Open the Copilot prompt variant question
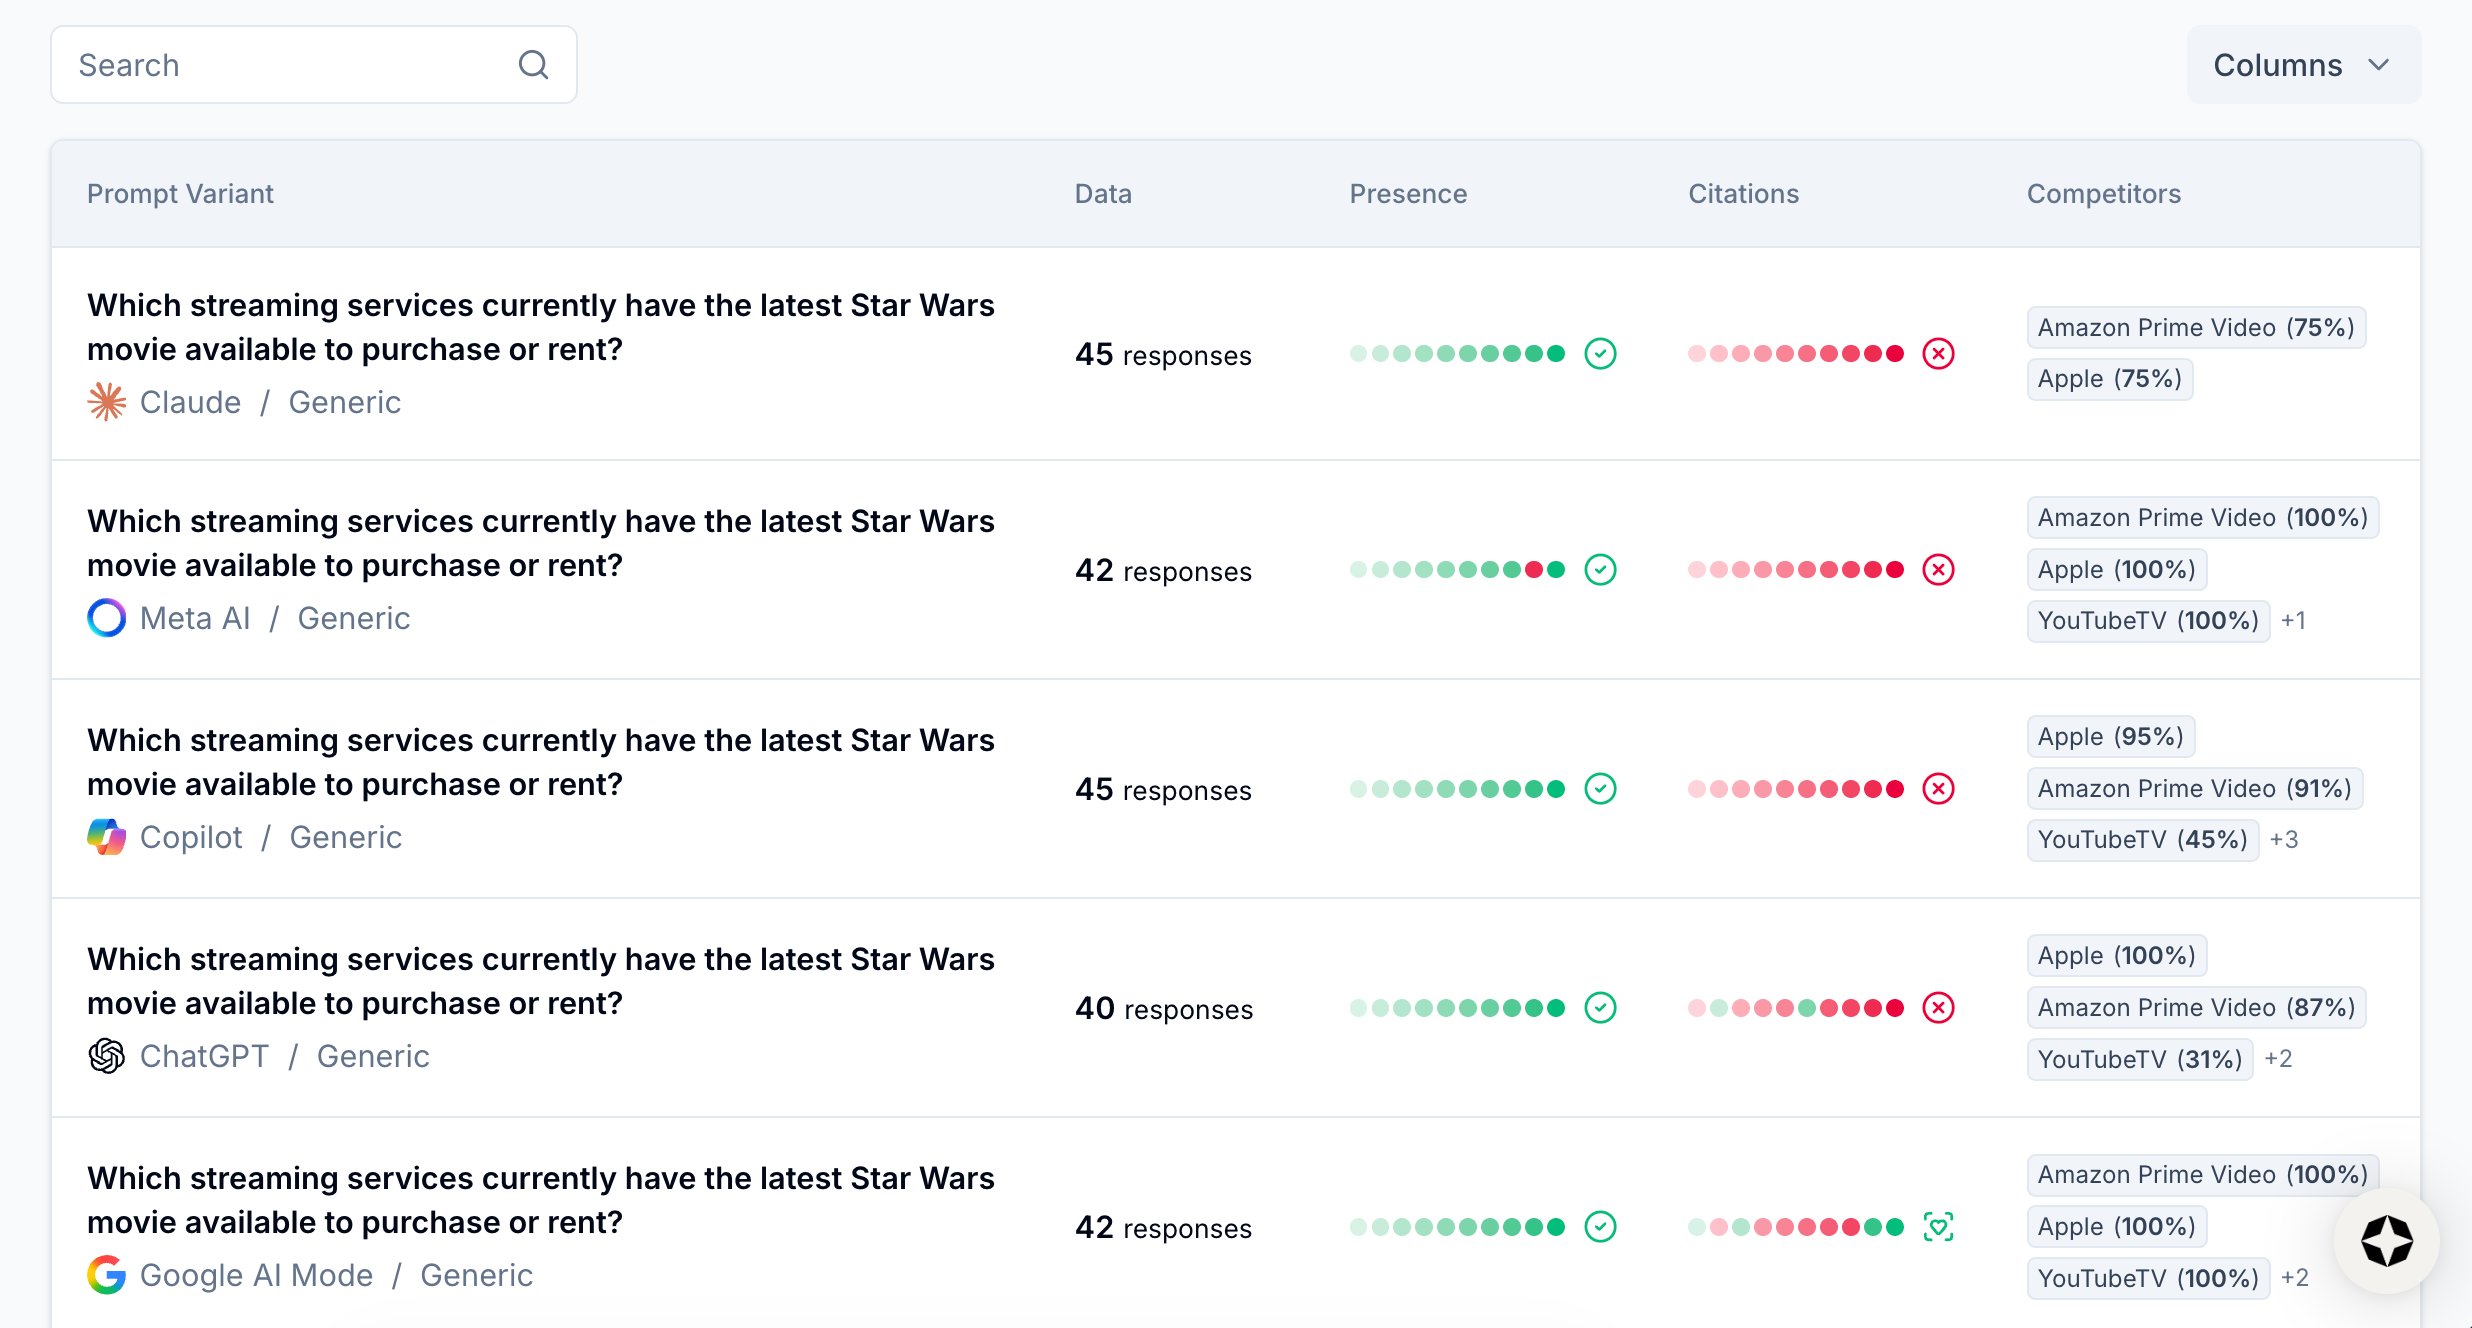Screen dimensions: 2472x1328 541,762
